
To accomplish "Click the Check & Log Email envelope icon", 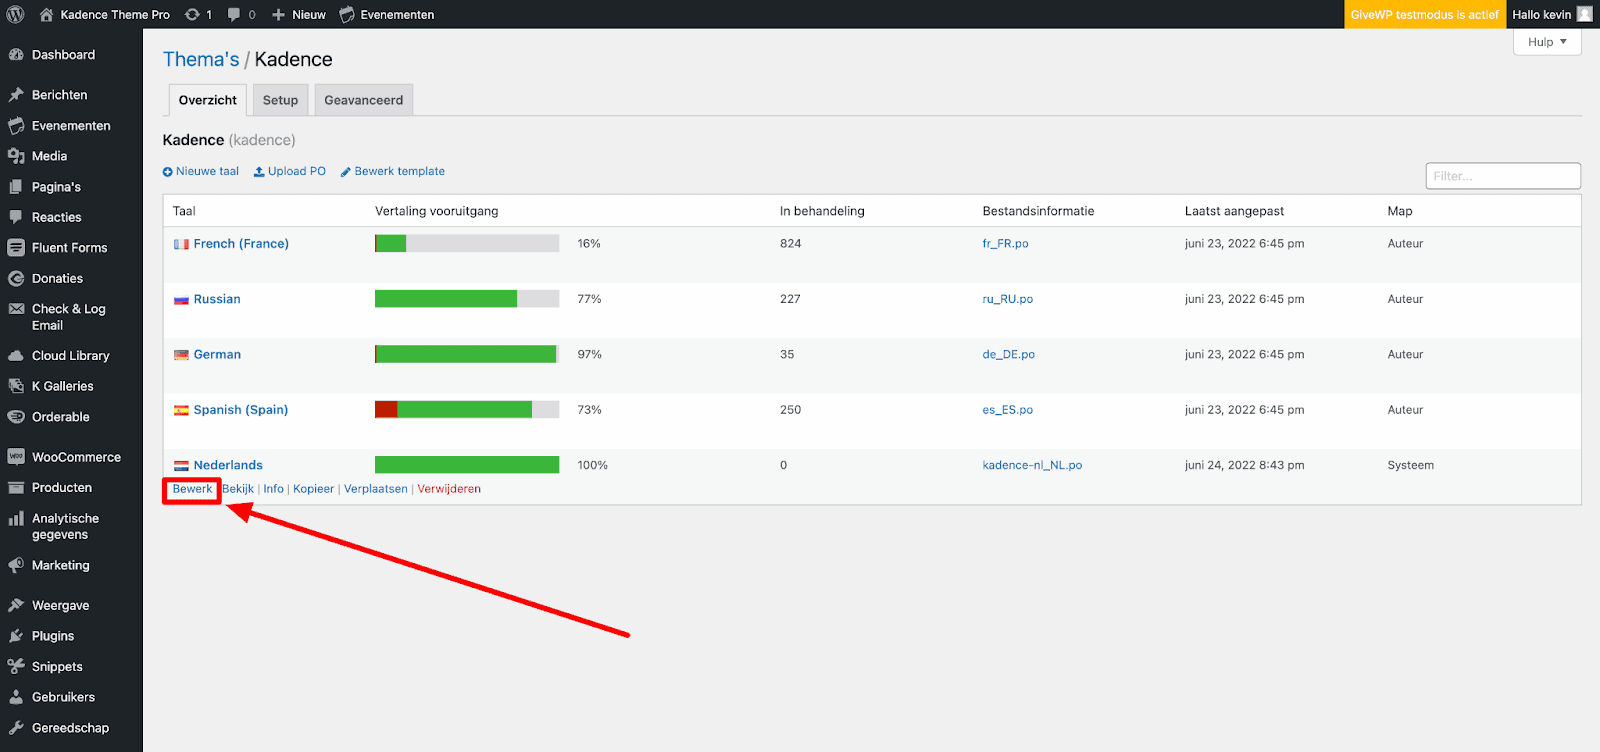I will [x=16, y=309].
